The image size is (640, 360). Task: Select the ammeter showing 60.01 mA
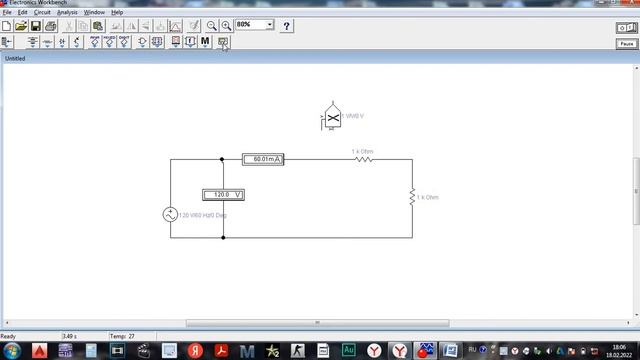[x=263, y=159]
